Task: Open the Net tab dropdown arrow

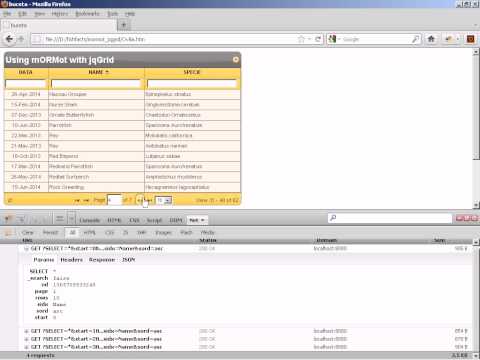Action: pos(203,220)
